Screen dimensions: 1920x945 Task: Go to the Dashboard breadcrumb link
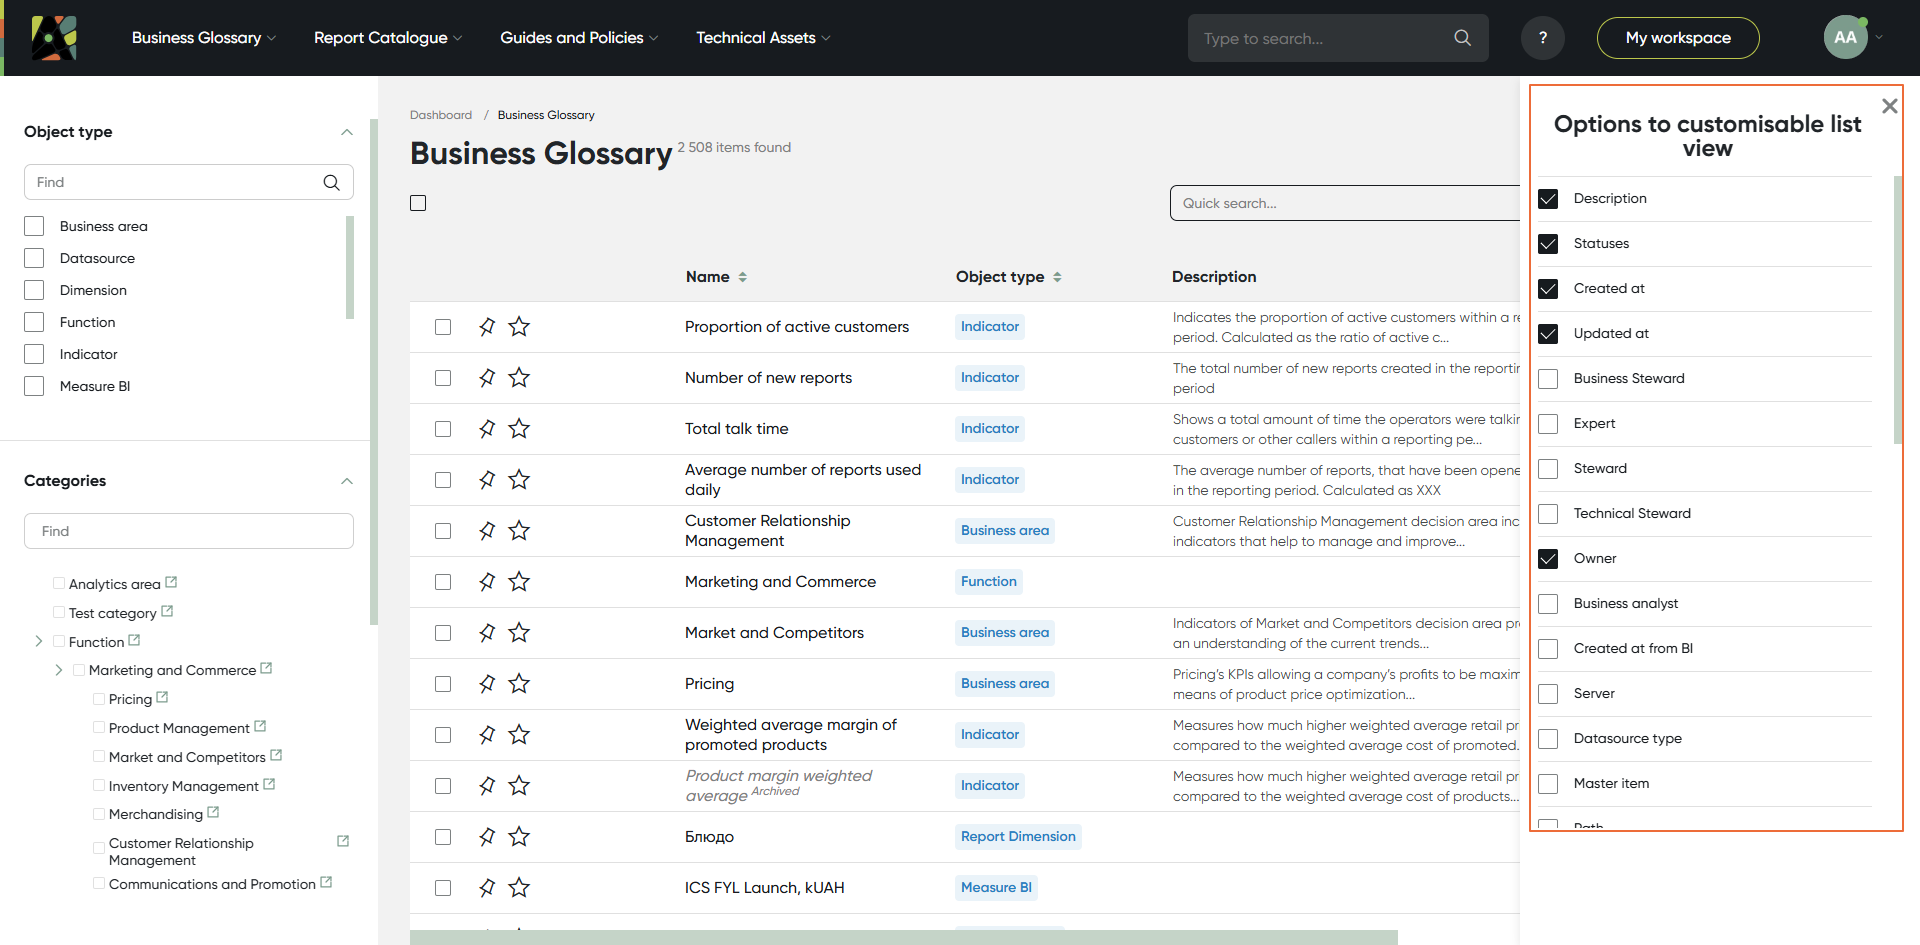[x=440, y=115]
